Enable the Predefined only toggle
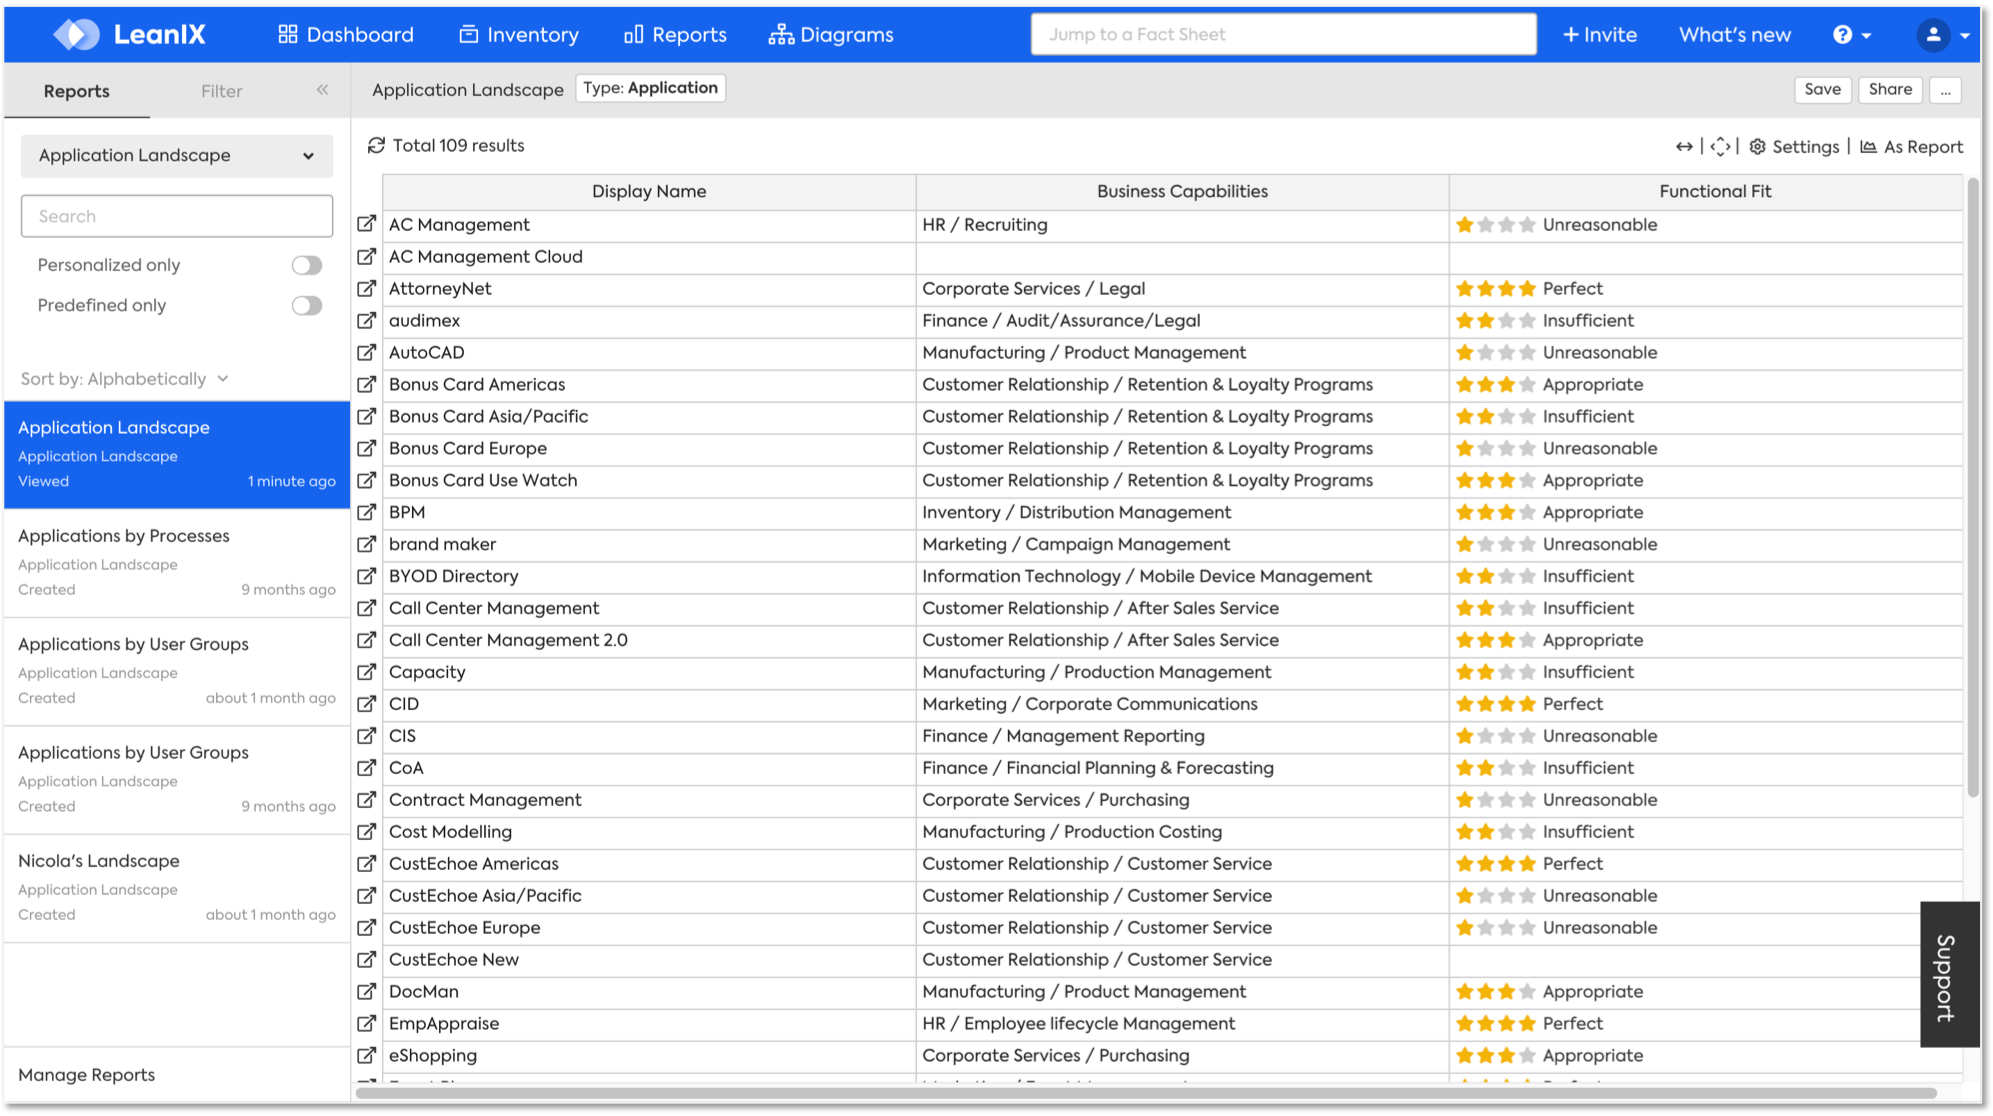Screen dimensions: 1993x1116 (x=307, y=306)
